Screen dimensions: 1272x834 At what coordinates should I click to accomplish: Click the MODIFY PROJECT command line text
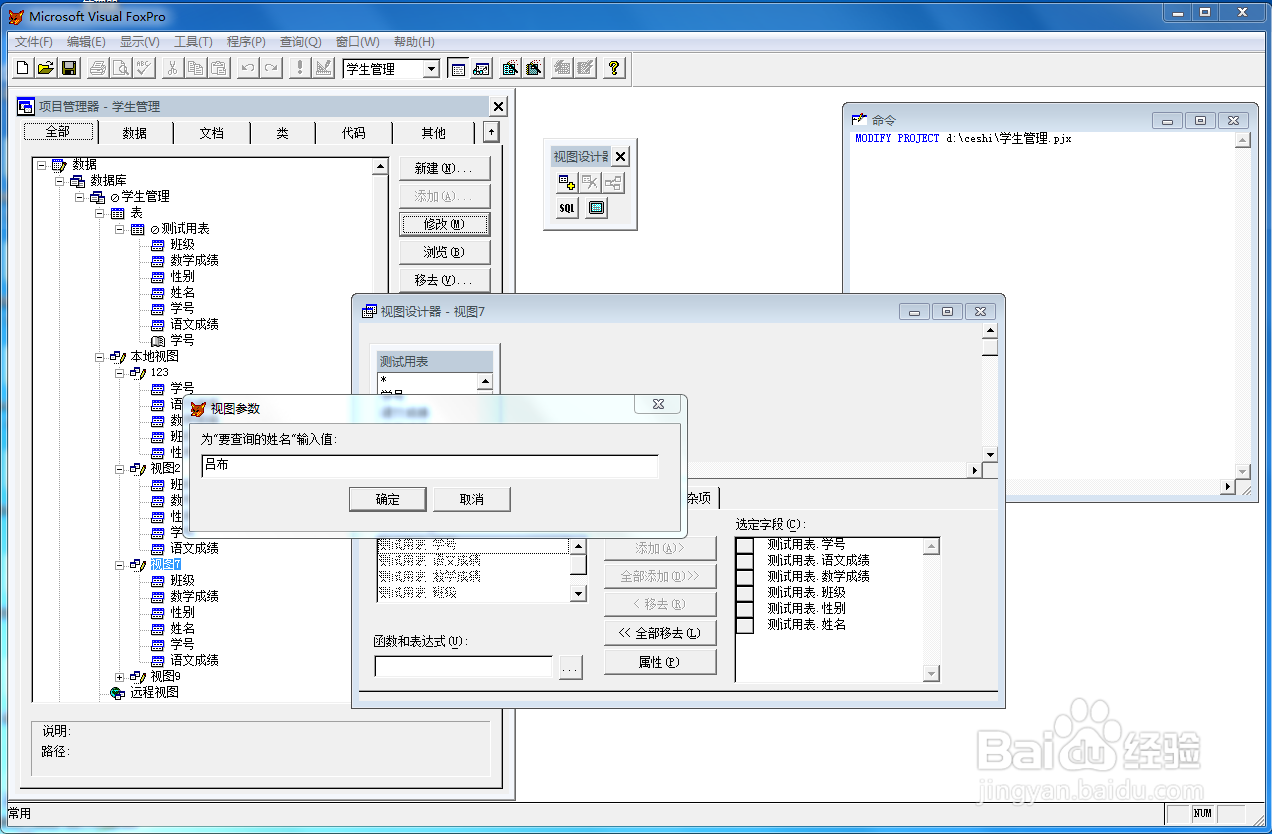[963, 139]
